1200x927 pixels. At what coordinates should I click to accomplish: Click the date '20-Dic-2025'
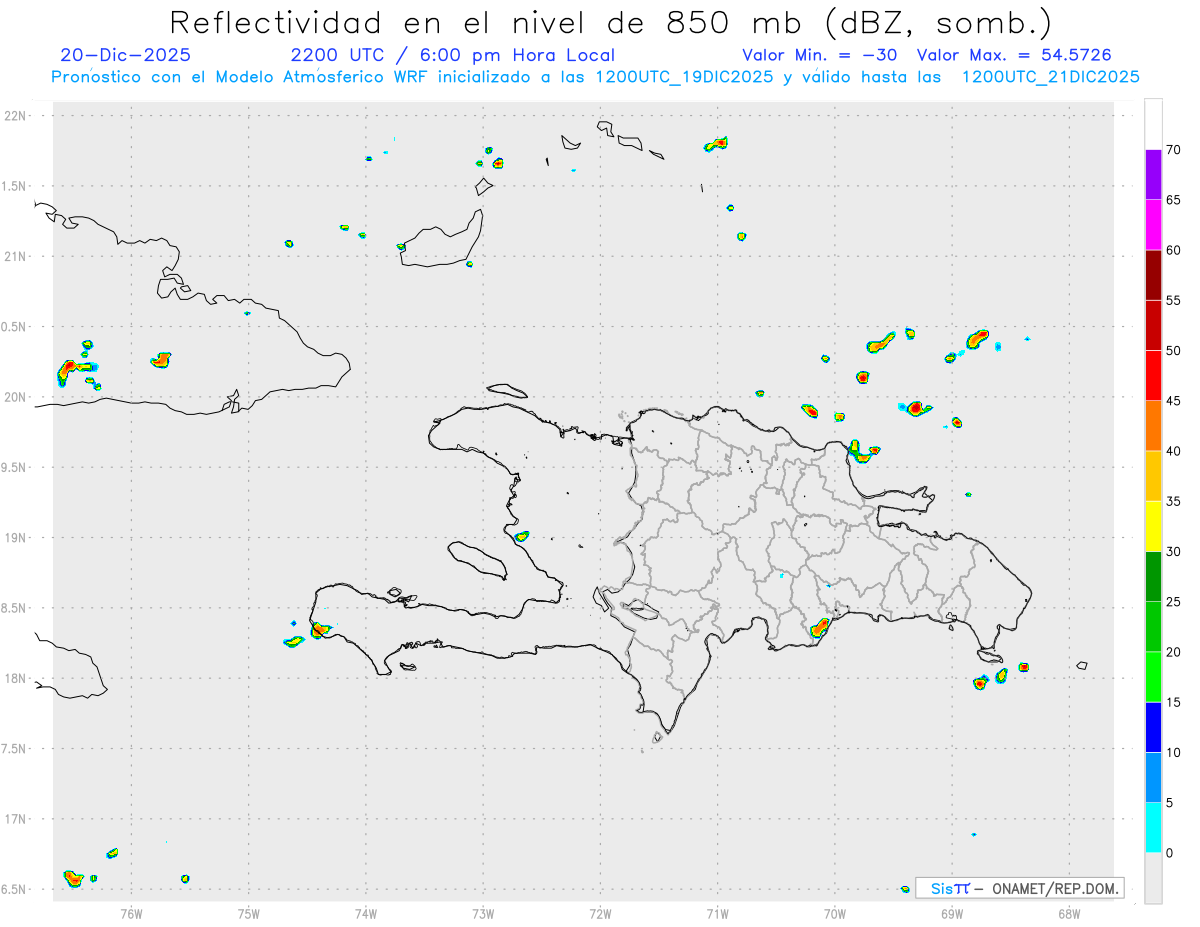pyautogui.click(x=125, y=55)
